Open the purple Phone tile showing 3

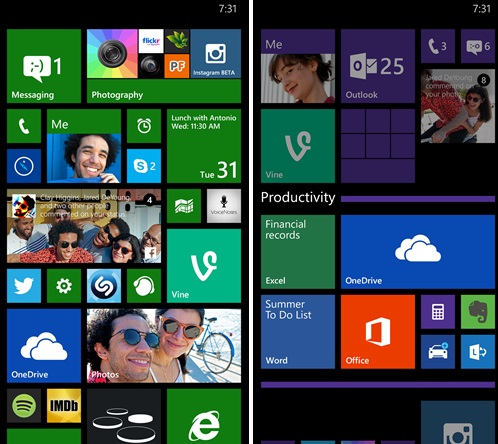(438, 46)
